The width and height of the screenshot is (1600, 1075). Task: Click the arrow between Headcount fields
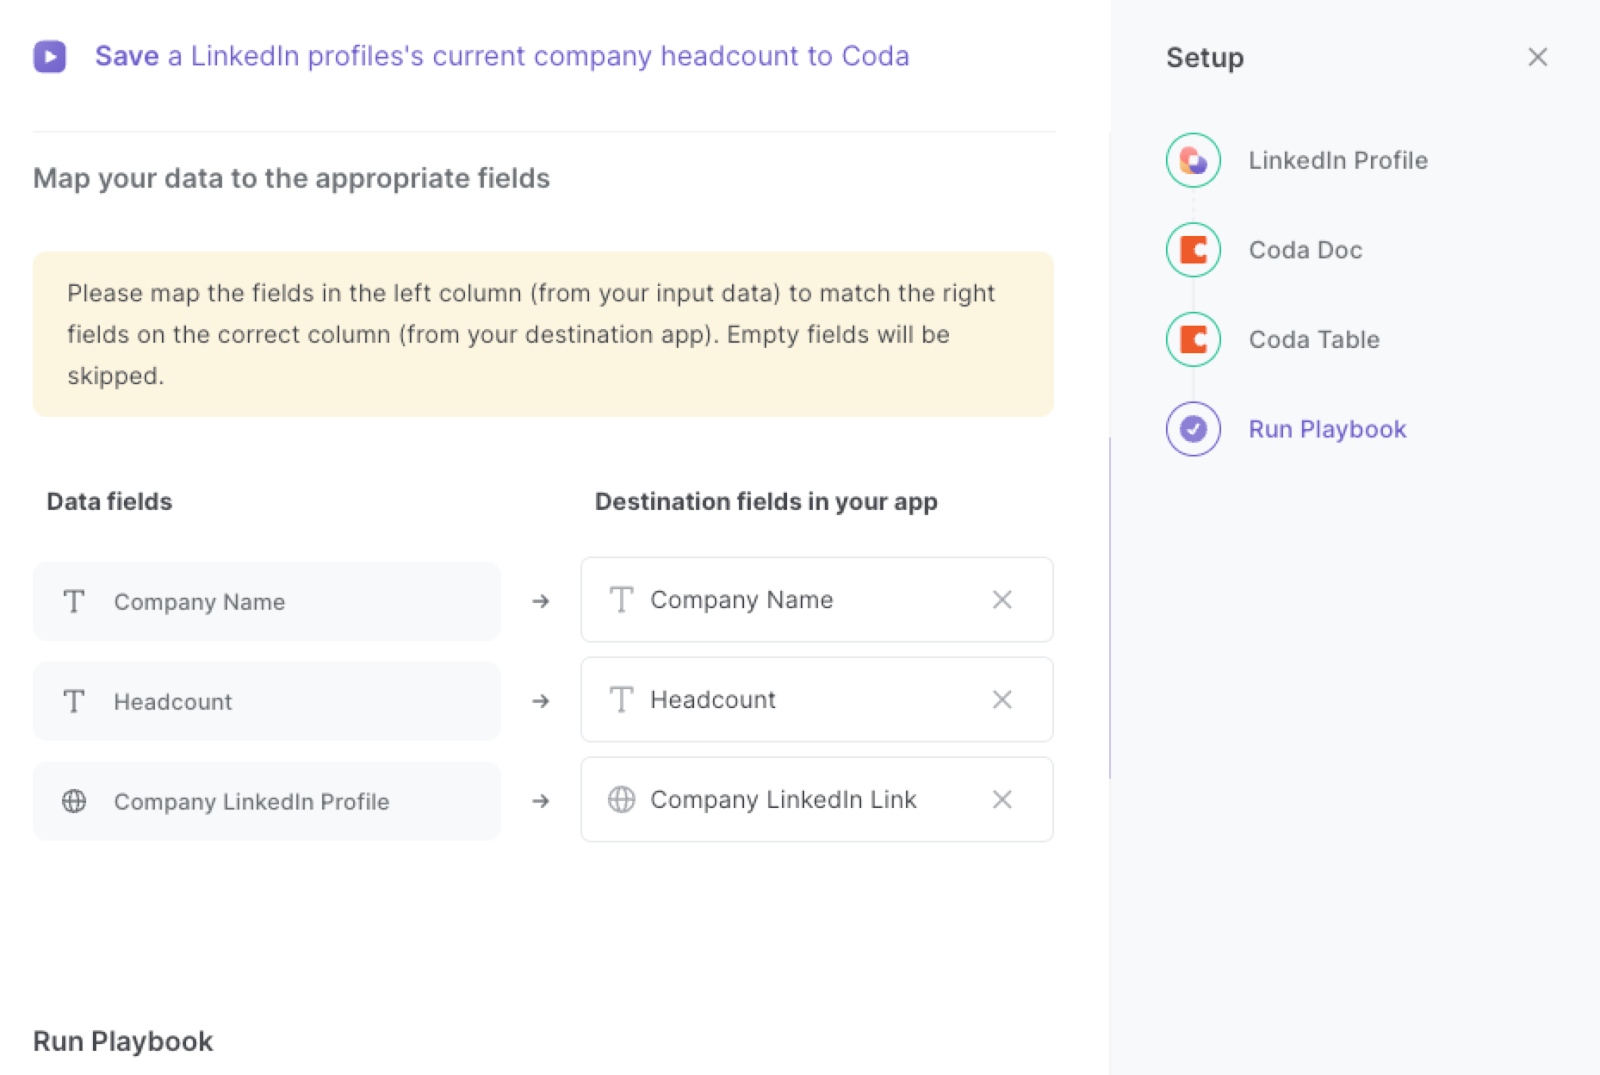[x=541, y=701]
